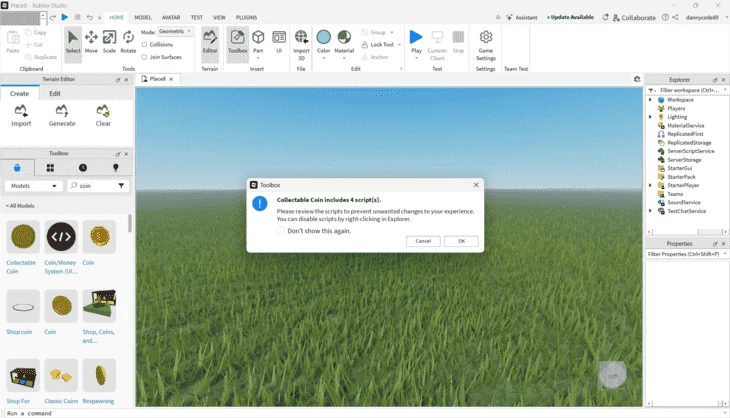Viewport: 730px width, 418px height.
Task: Open the Color dropdown arrow
Action: click(x=324, y=58)
